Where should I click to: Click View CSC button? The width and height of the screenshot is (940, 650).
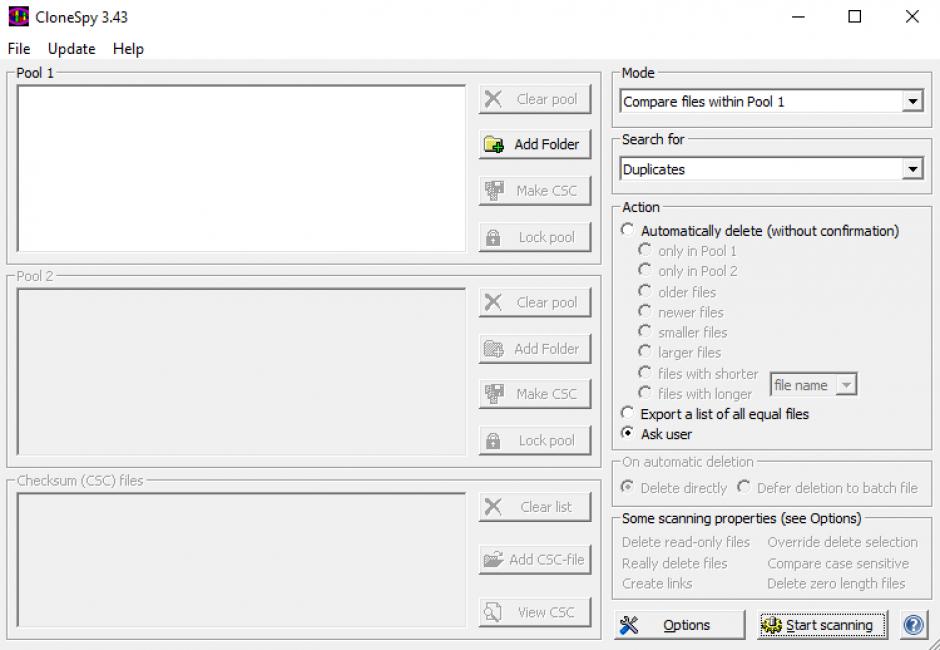point(535,612)
